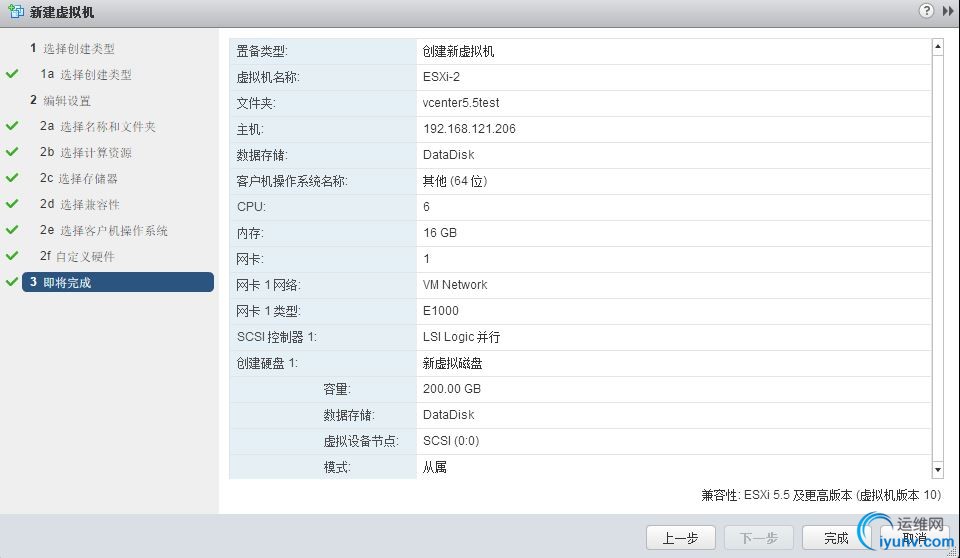Select step 3 即将完成
Image resolution: width=960 pixels, height=558 pixels.
118,282
